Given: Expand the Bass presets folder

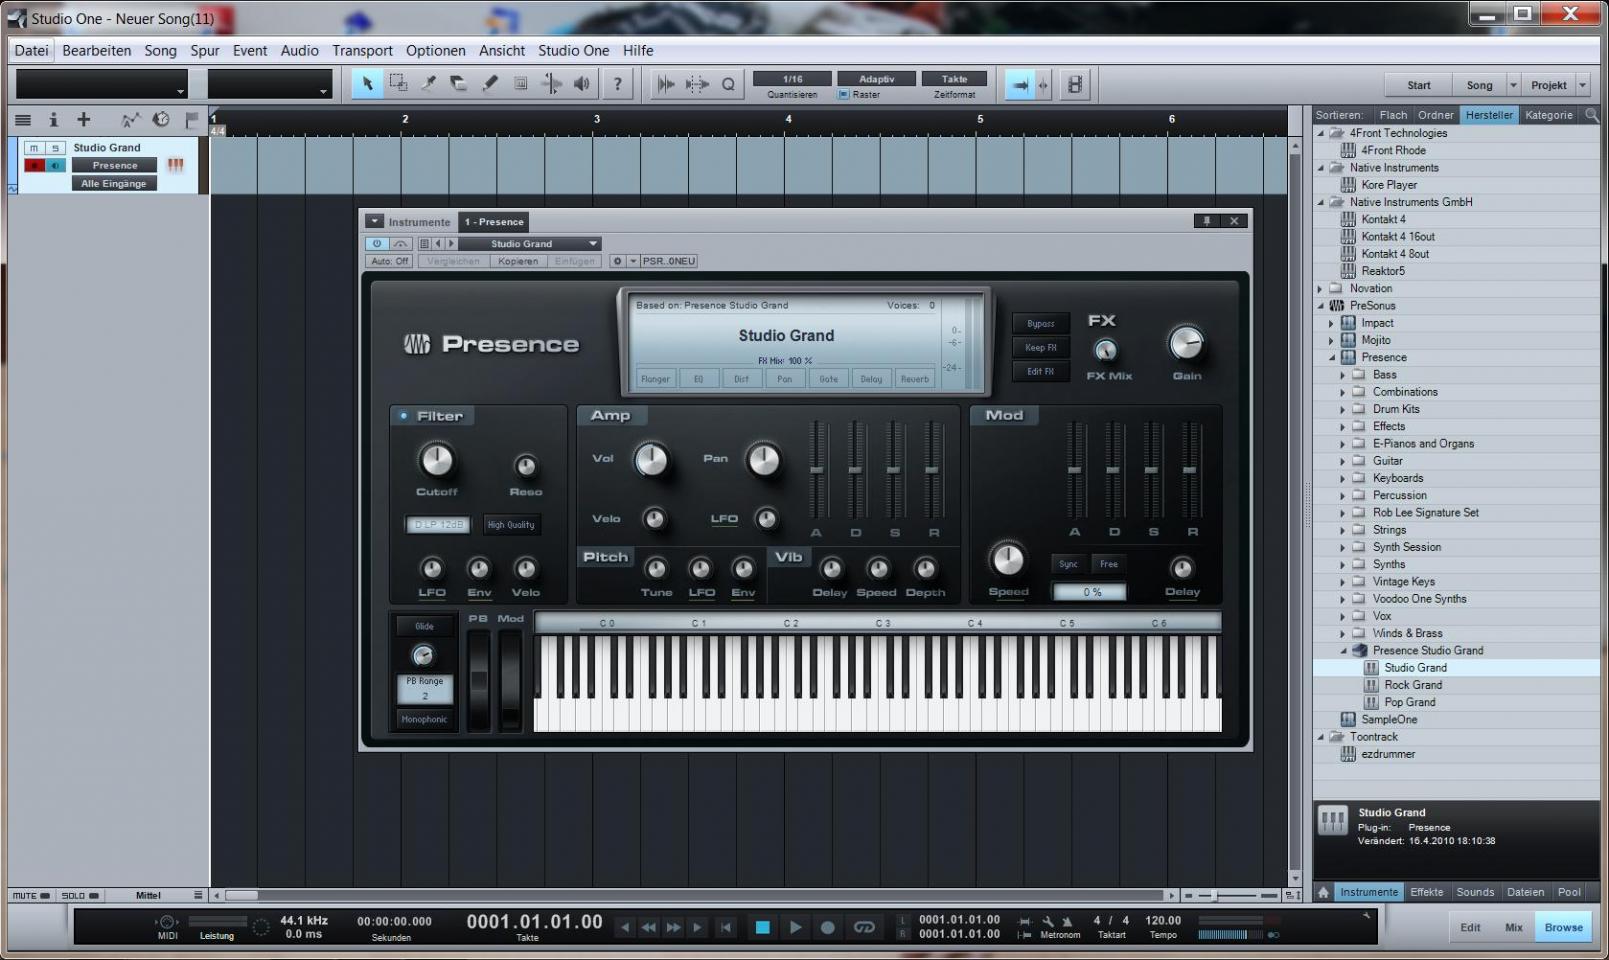Looking at the screenshot, I should point(1343,375).
